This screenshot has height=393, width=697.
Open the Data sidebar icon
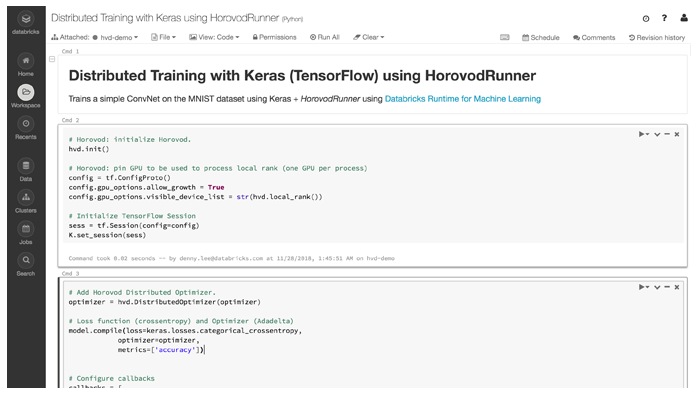click(x=26, y=166)
